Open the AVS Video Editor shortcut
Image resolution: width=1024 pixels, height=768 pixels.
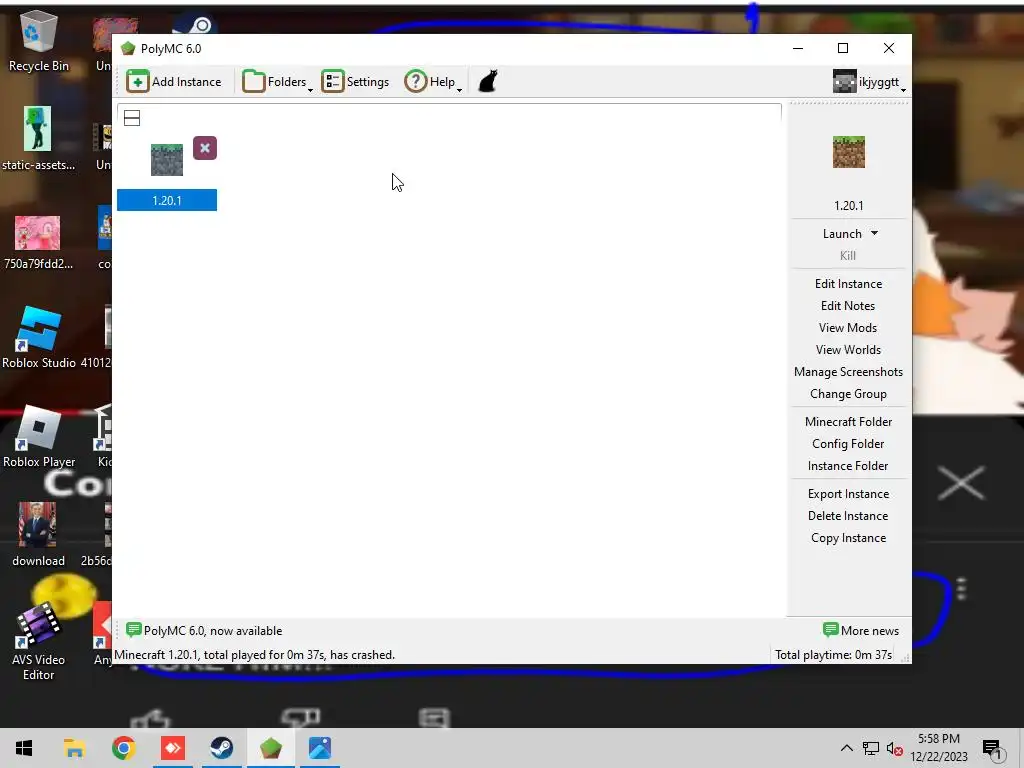38,642
